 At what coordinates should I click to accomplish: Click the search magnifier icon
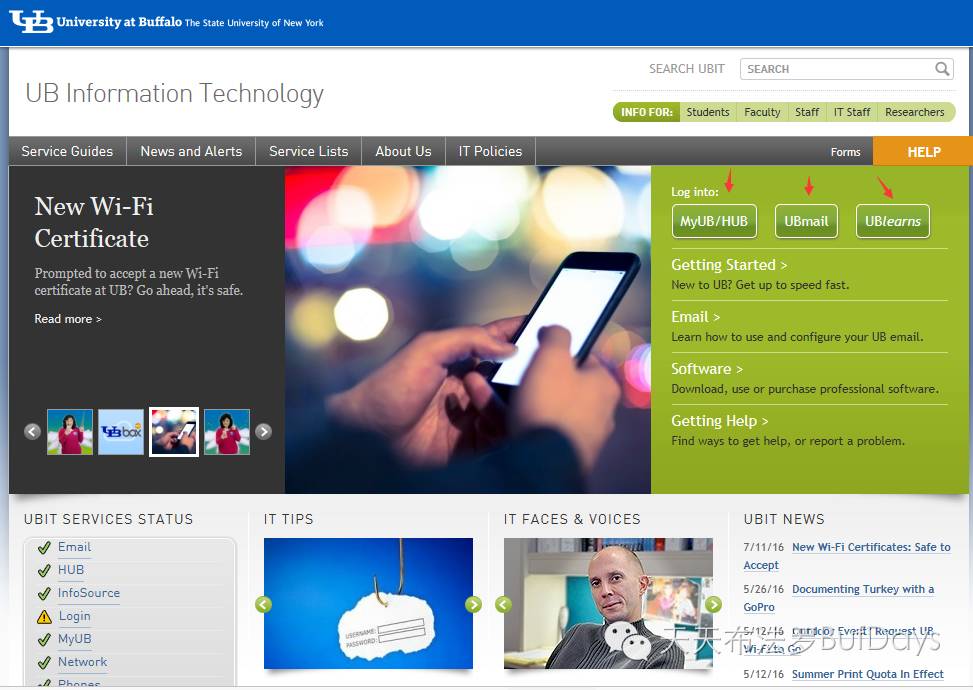[942, 69]
